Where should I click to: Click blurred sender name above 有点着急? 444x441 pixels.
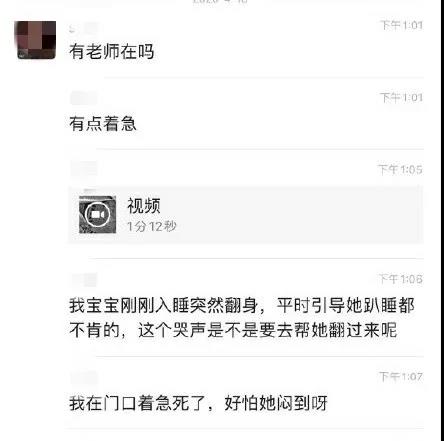click(84, 98)
